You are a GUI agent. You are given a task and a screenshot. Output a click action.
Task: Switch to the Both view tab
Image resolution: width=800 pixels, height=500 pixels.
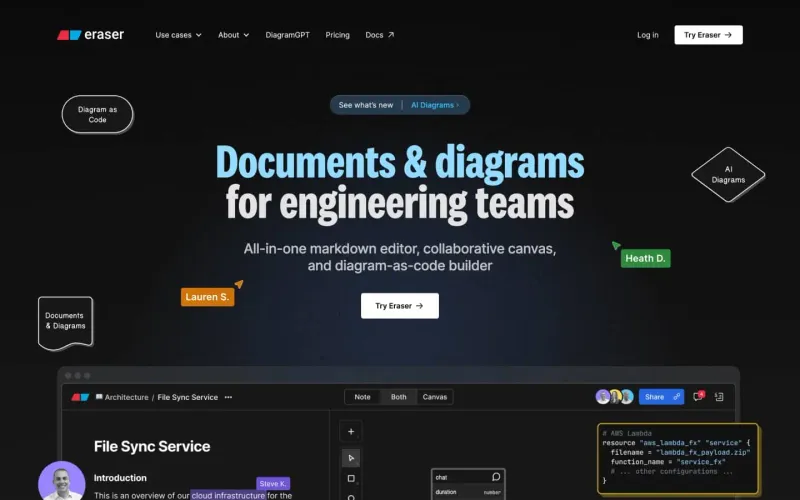398,397
